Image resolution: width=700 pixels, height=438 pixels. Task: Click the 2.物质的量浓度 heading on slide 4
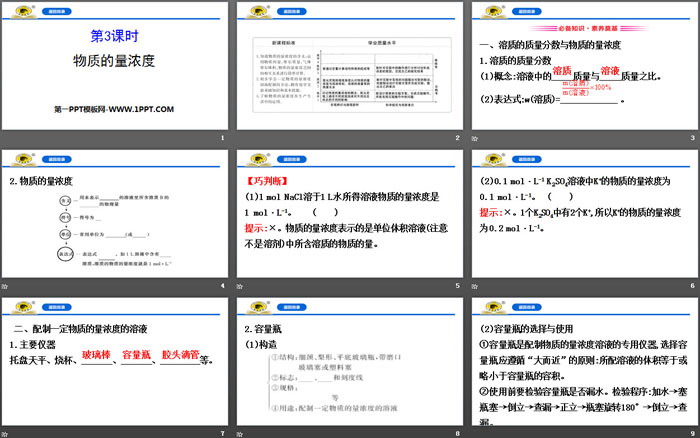(41, 181)
